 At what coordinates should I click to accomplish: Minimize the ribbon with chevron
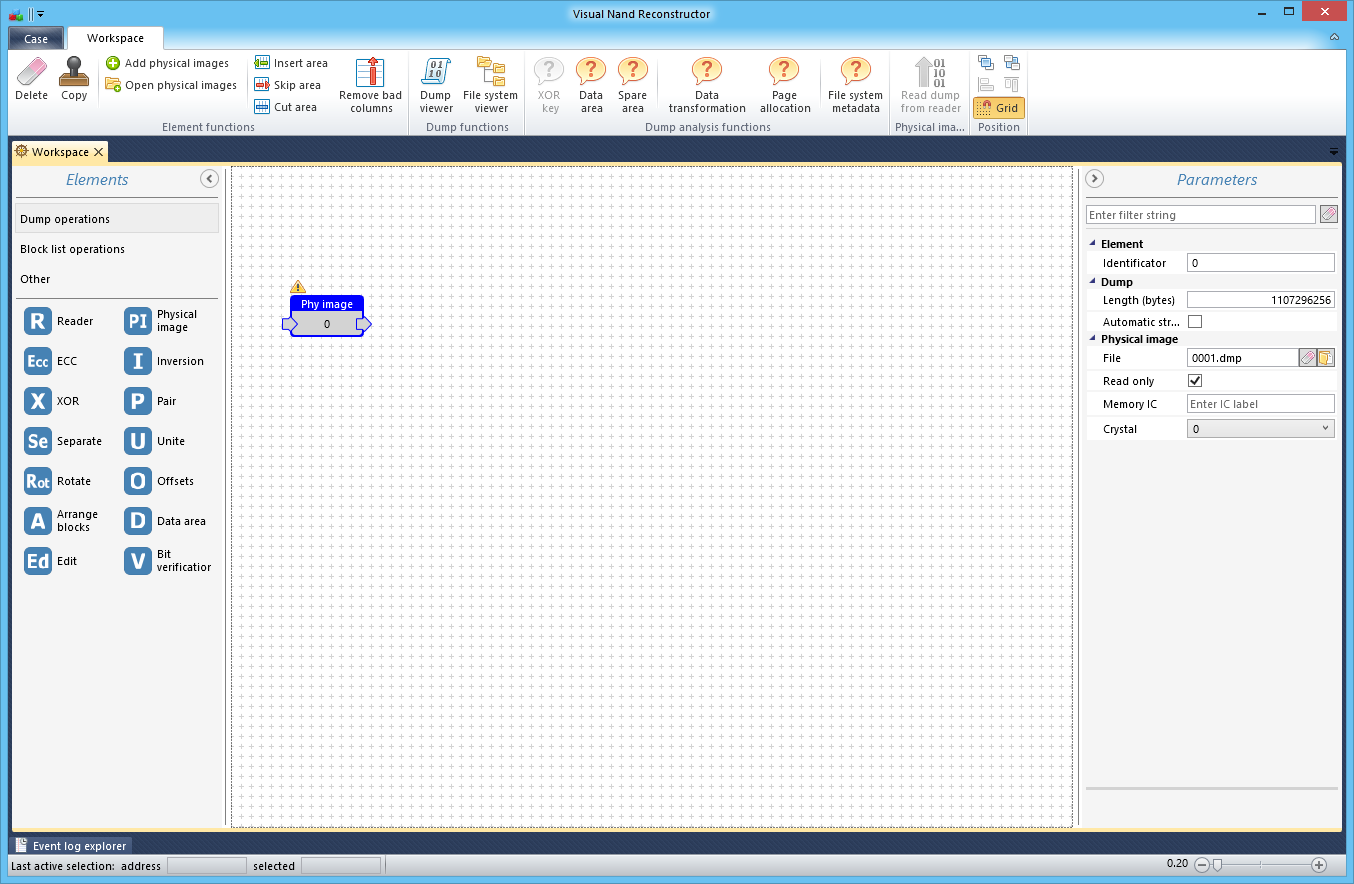pyautogui.click(x=1334, y=37)
